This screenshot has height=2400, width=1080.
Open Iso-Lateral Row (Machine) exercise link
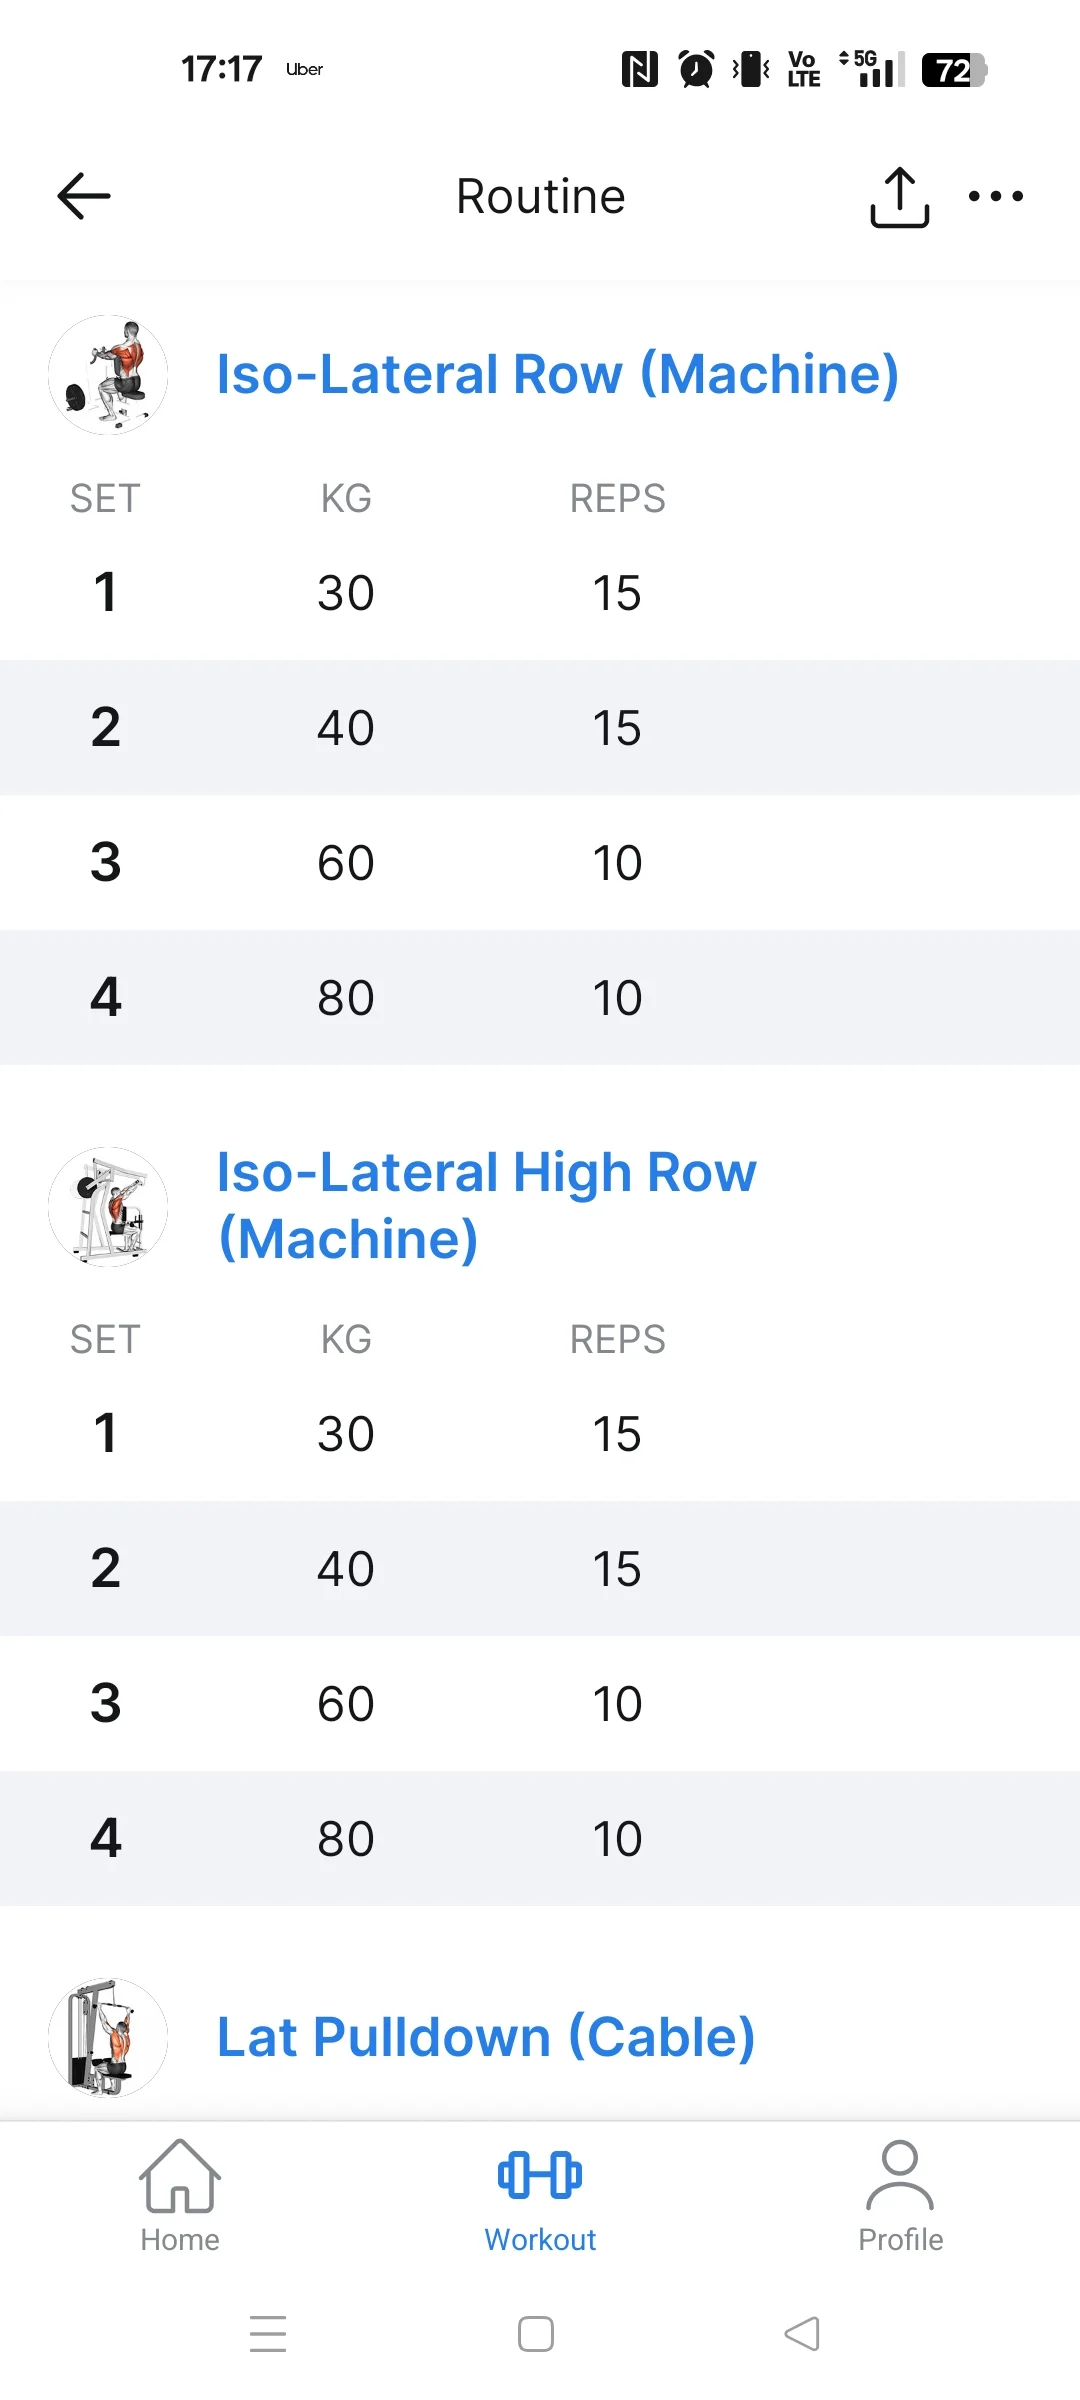(x=558, y=375)
